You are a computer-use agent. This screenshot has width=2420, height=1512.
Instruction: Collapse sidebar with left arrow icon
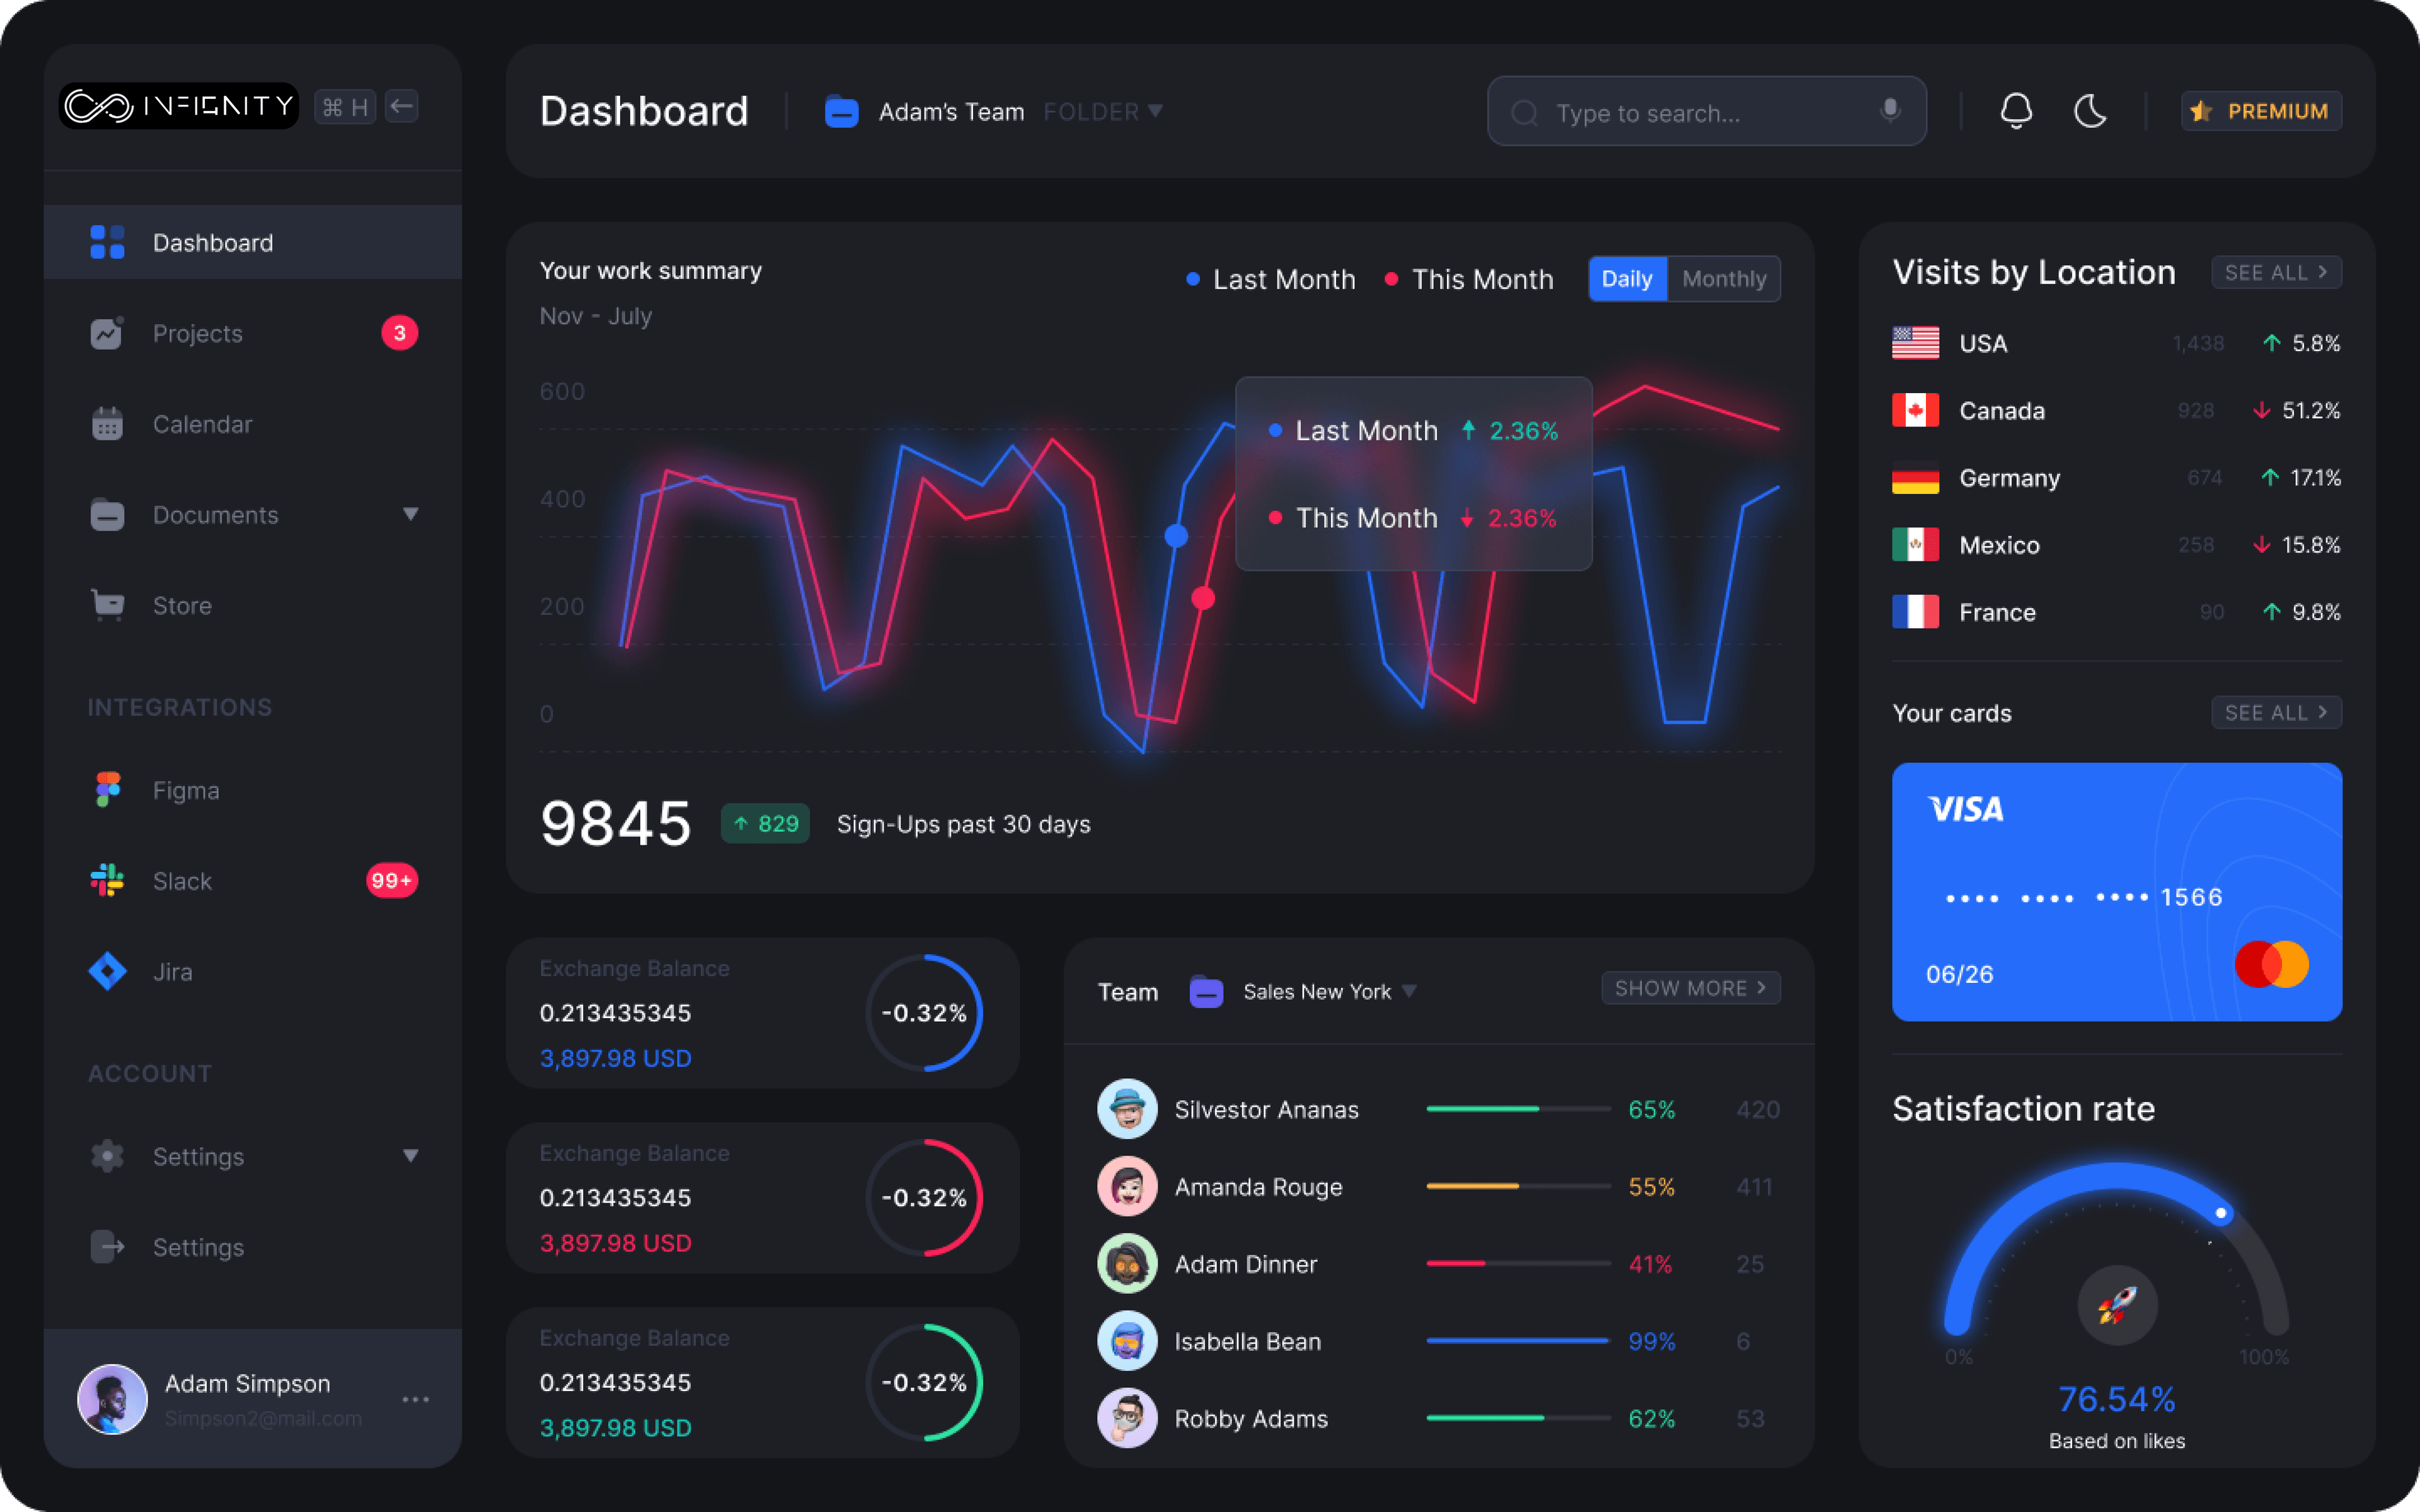click(402, 106)
